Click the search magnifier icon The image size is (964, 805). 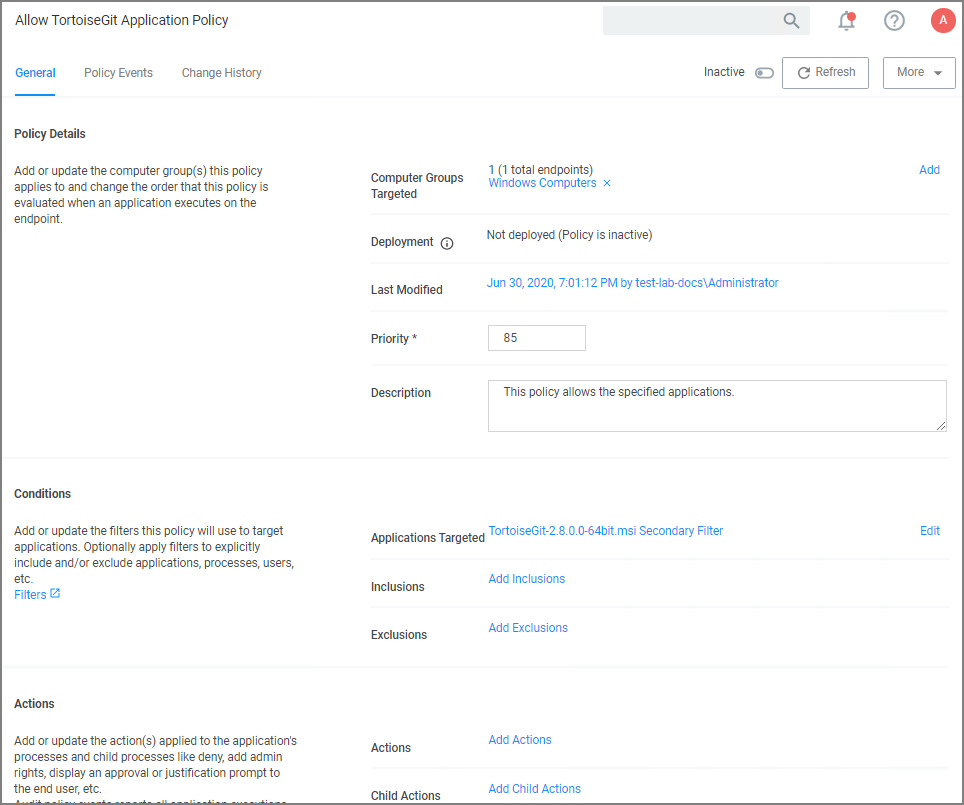[x=791, y=21]
